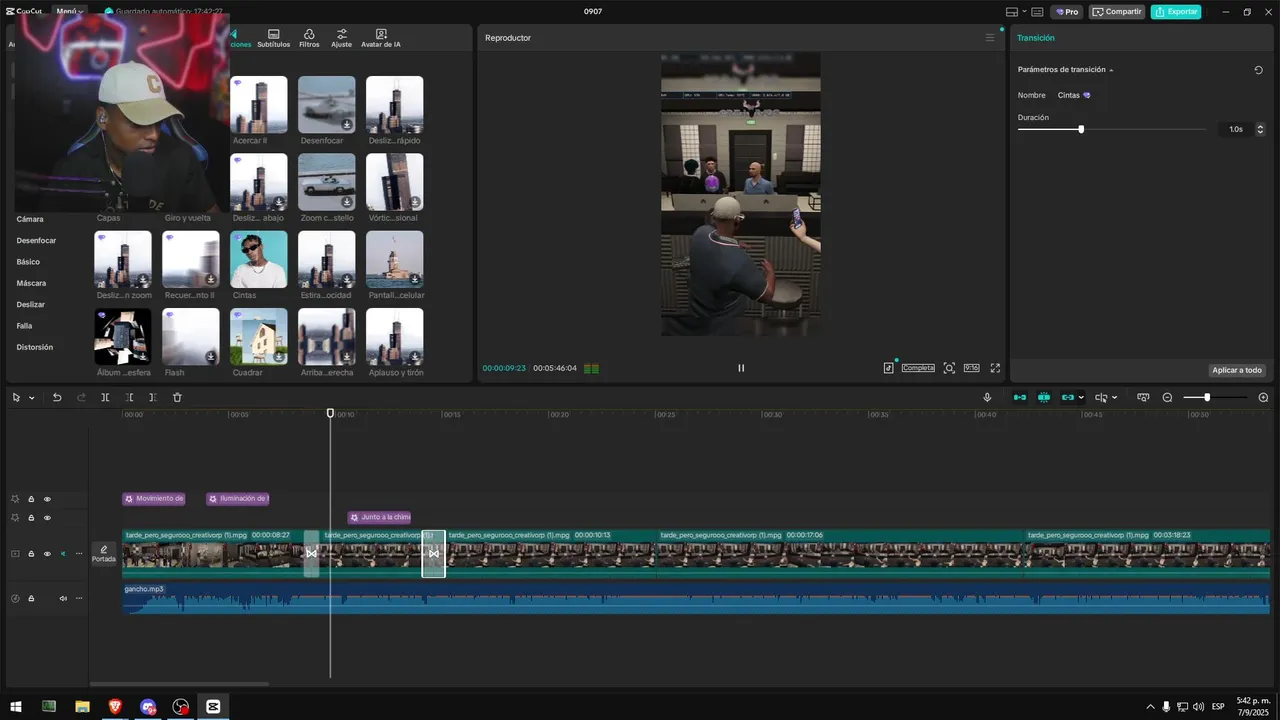Enter fullscreen preview
The width and height of the screenshot is (1280, 720).
click(995, 368)
